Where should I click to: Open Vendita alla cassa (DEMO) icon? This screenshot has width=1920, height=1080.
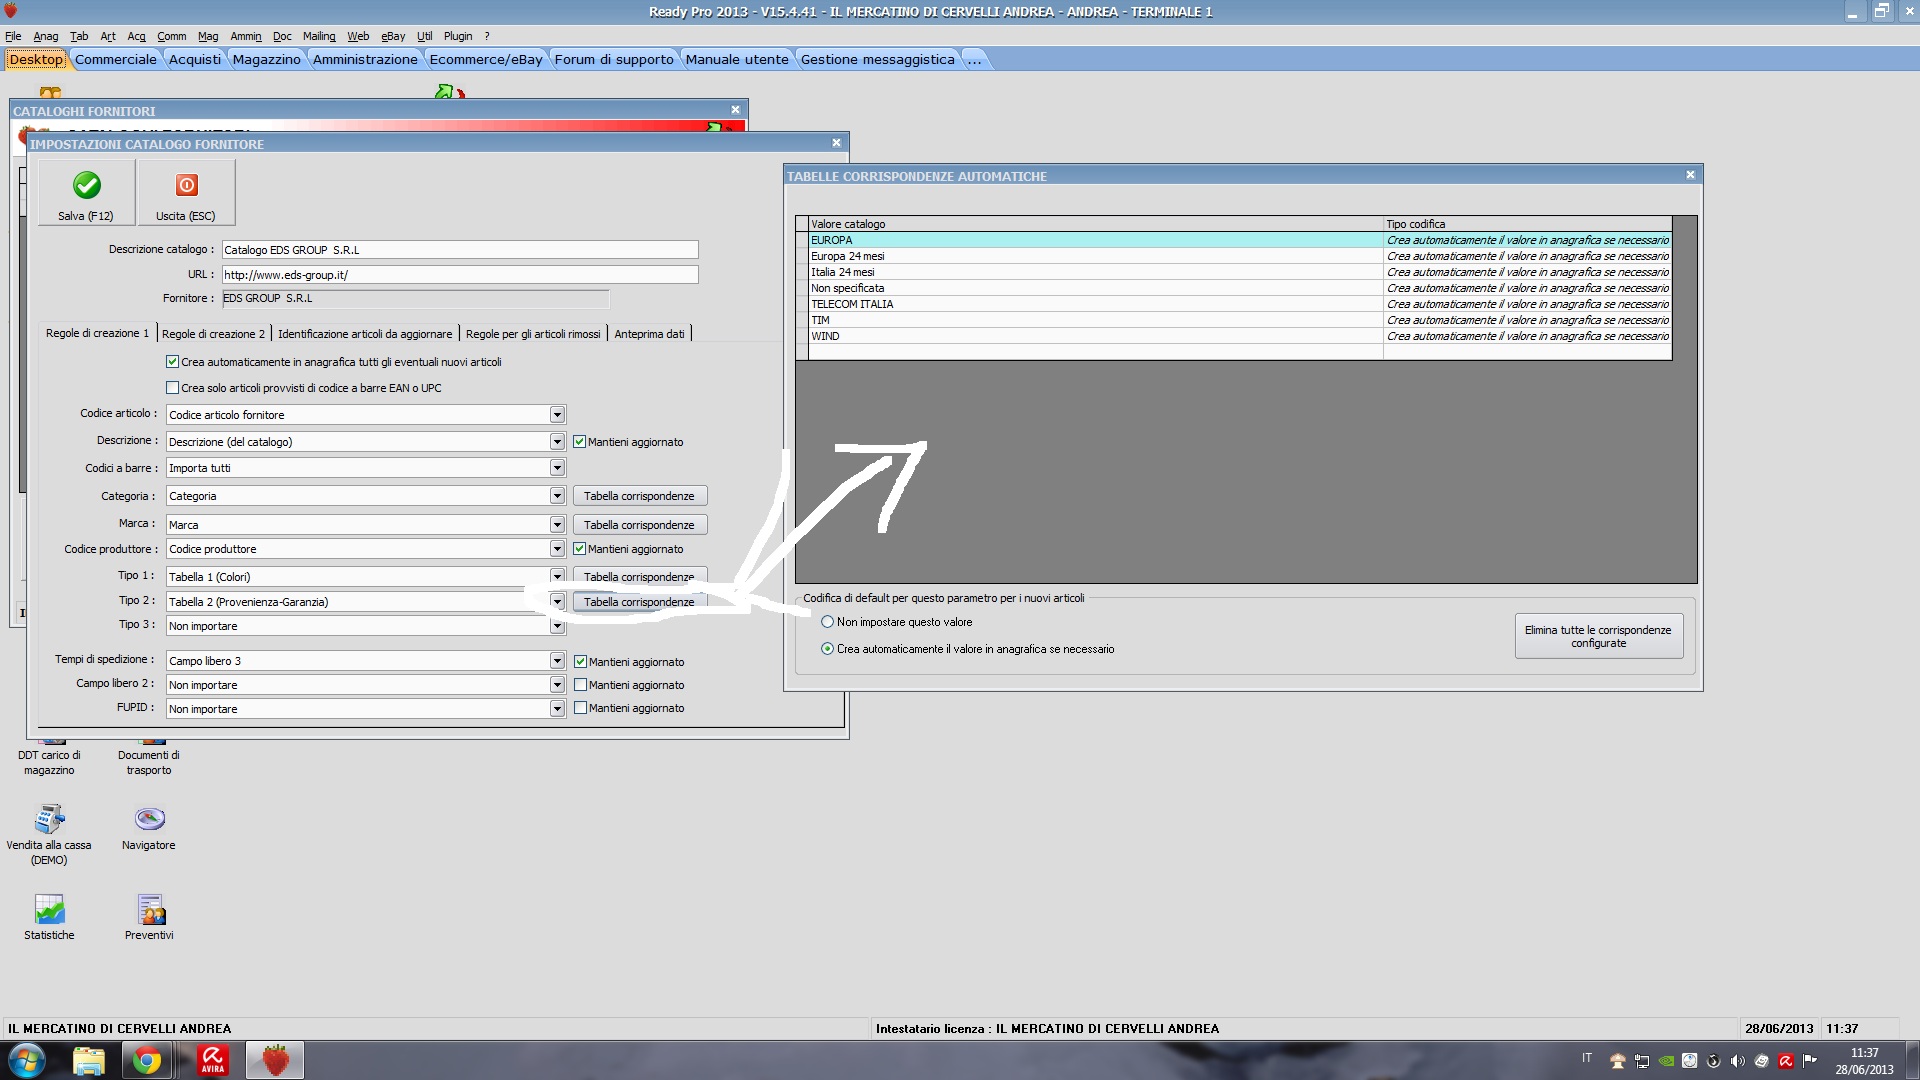(49, 819)
